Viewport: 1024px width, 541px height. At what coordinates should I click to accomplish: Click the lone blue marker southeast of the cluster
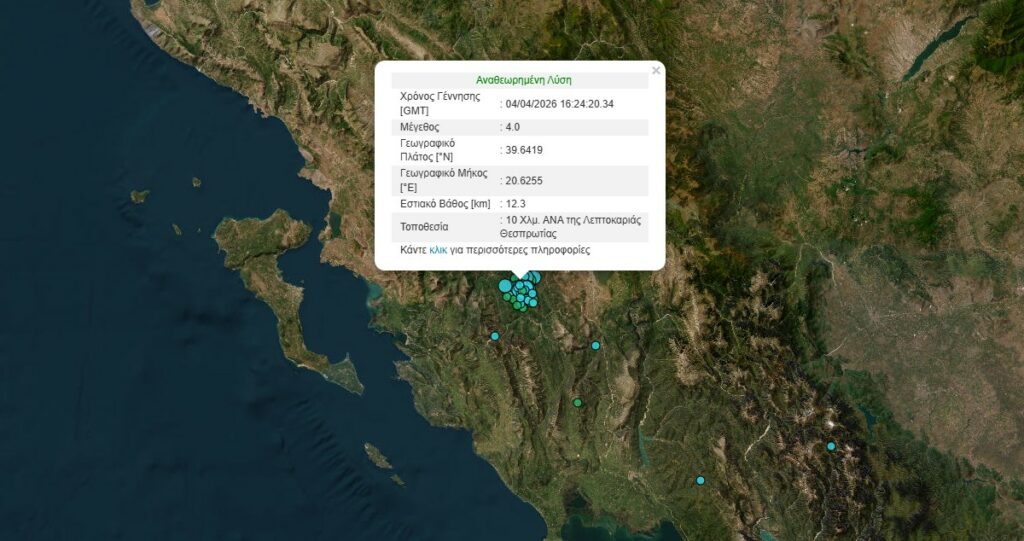point(596,345)
